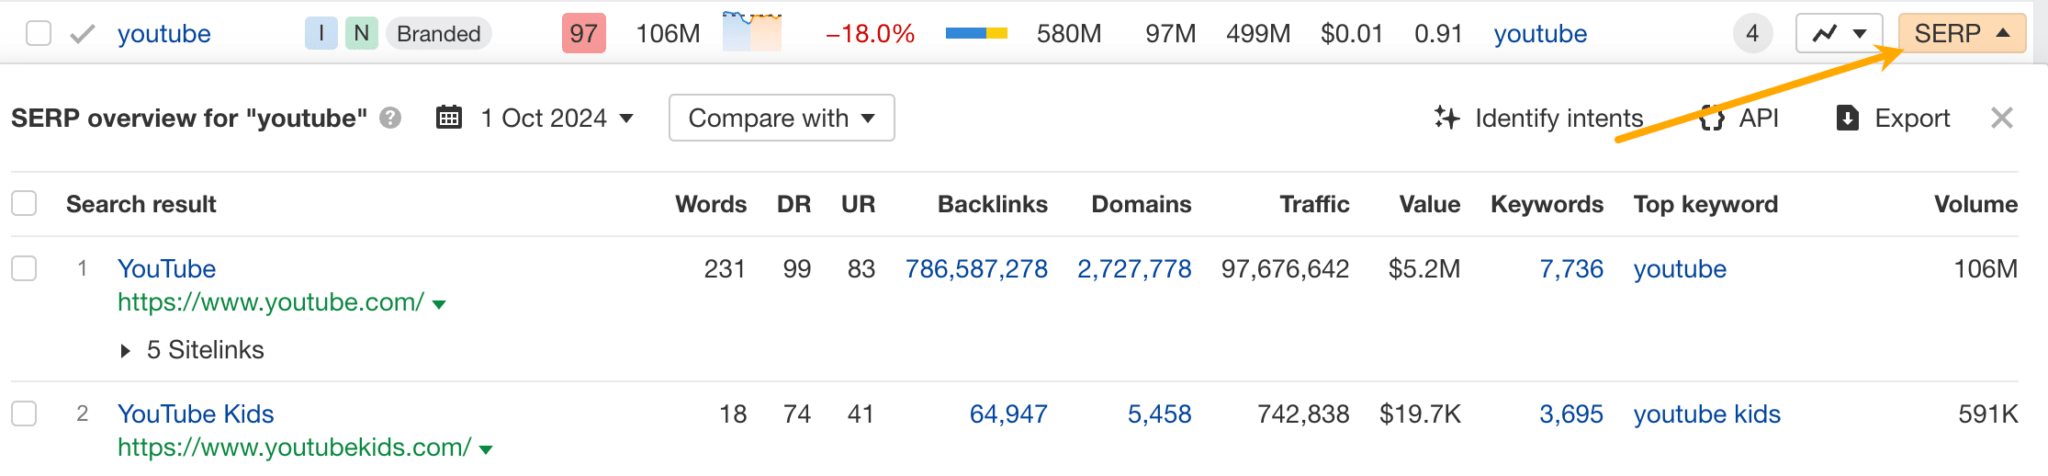Close the SERP overview panel

[x=2001, y=118]
